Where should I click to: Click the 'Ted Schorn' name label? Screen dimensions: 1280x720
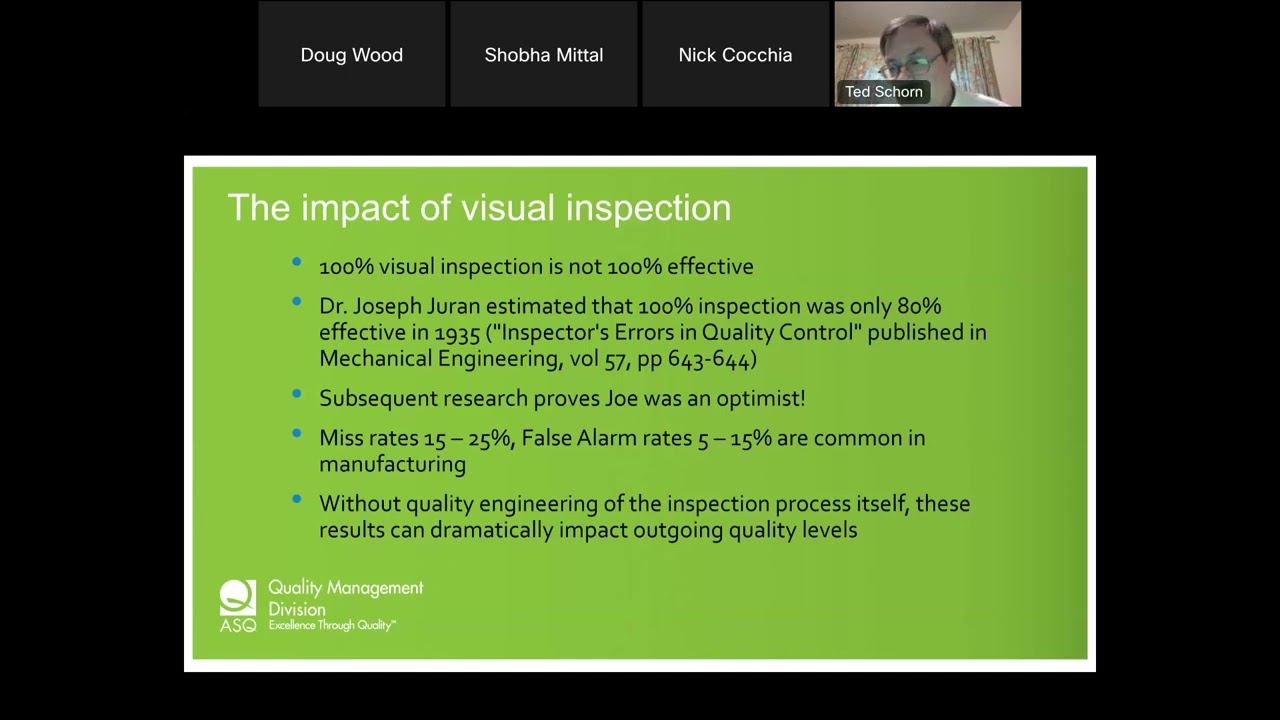click(884, 92)
